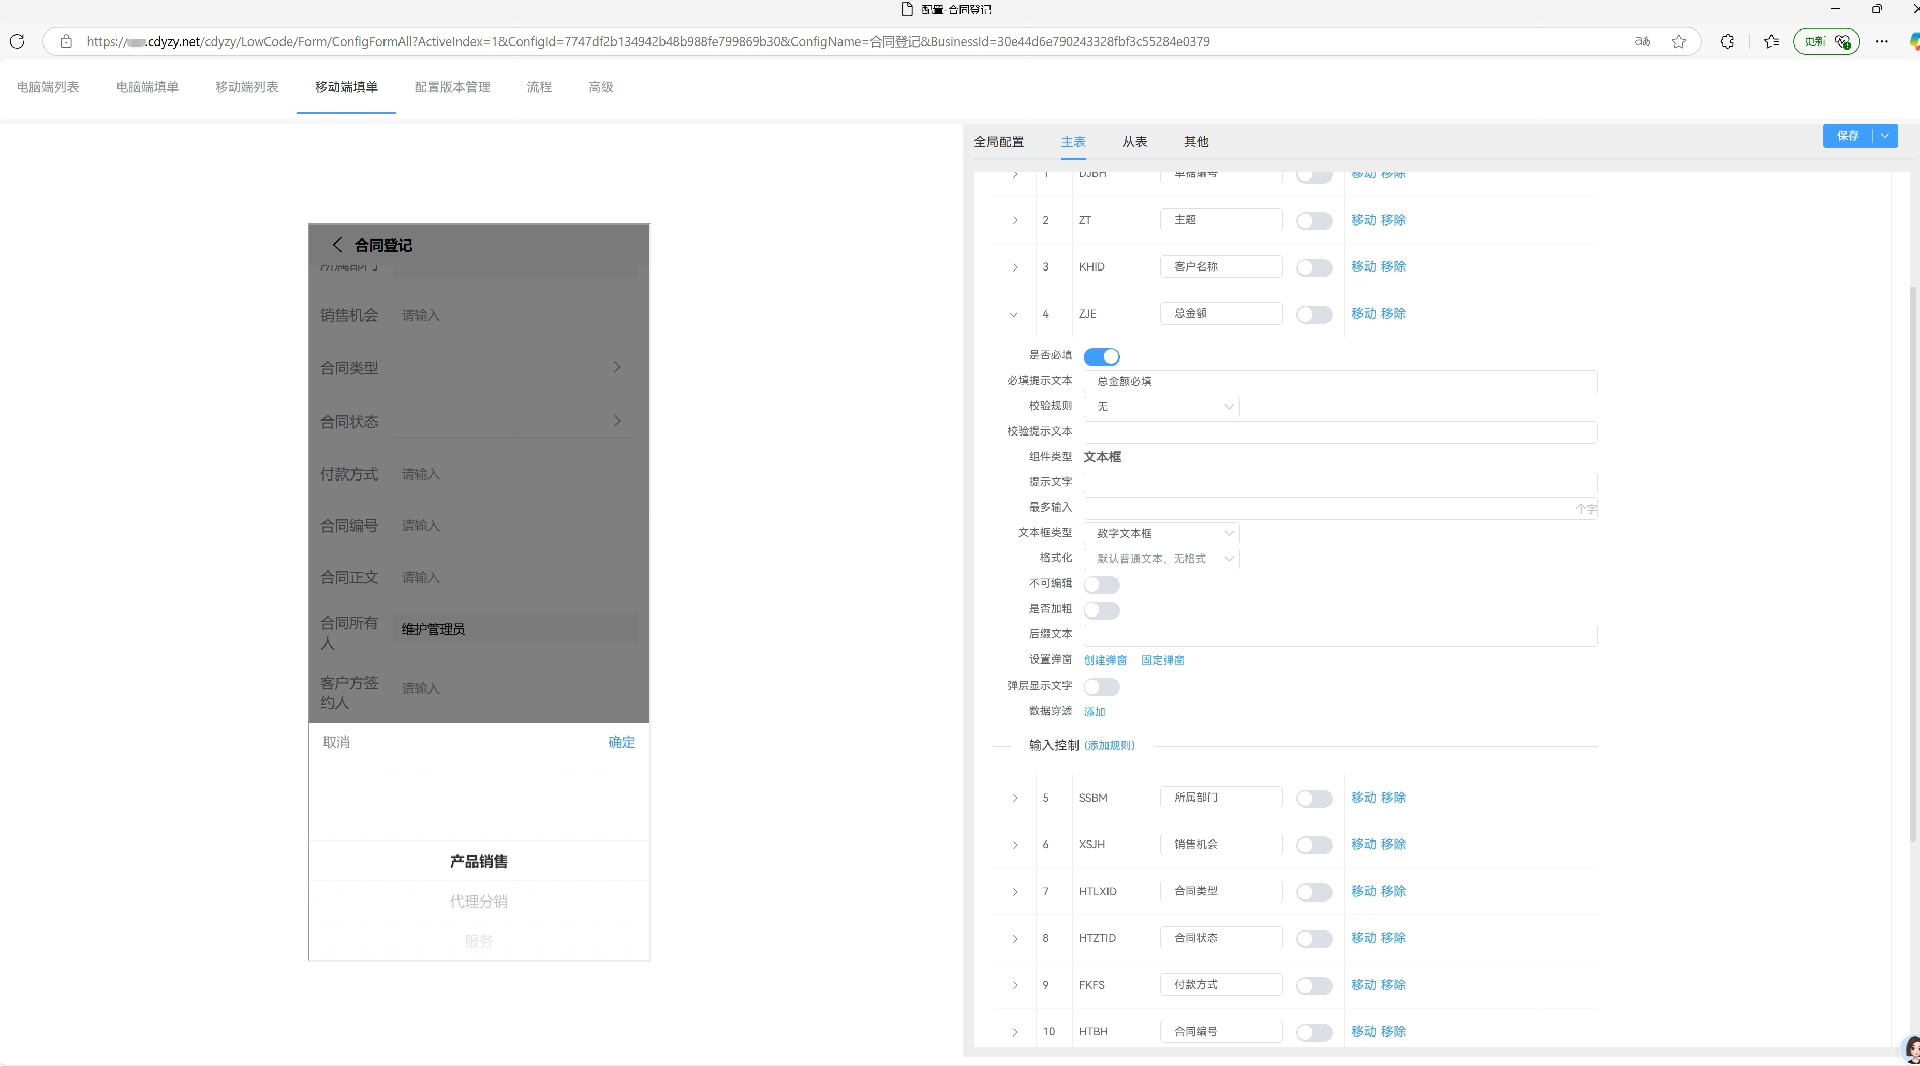
Task: Expand the SSBM field row
Action: point(1014,799)
